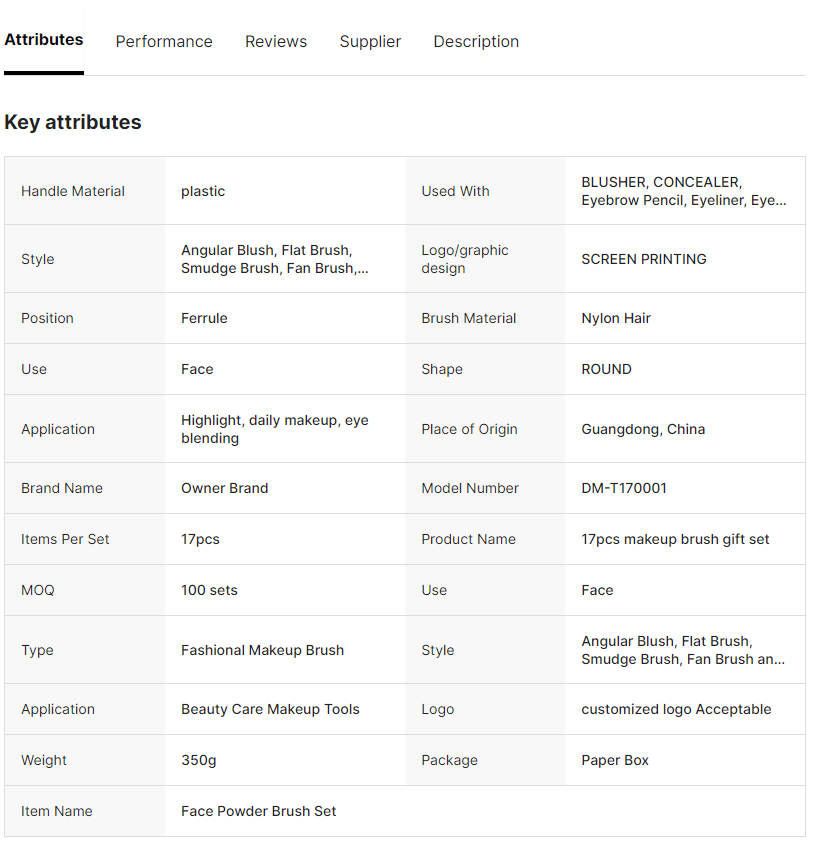The height and width of the screenshot is (841, 822).
Task: Click the Paper Box package value
Action: tap(615, 760)
